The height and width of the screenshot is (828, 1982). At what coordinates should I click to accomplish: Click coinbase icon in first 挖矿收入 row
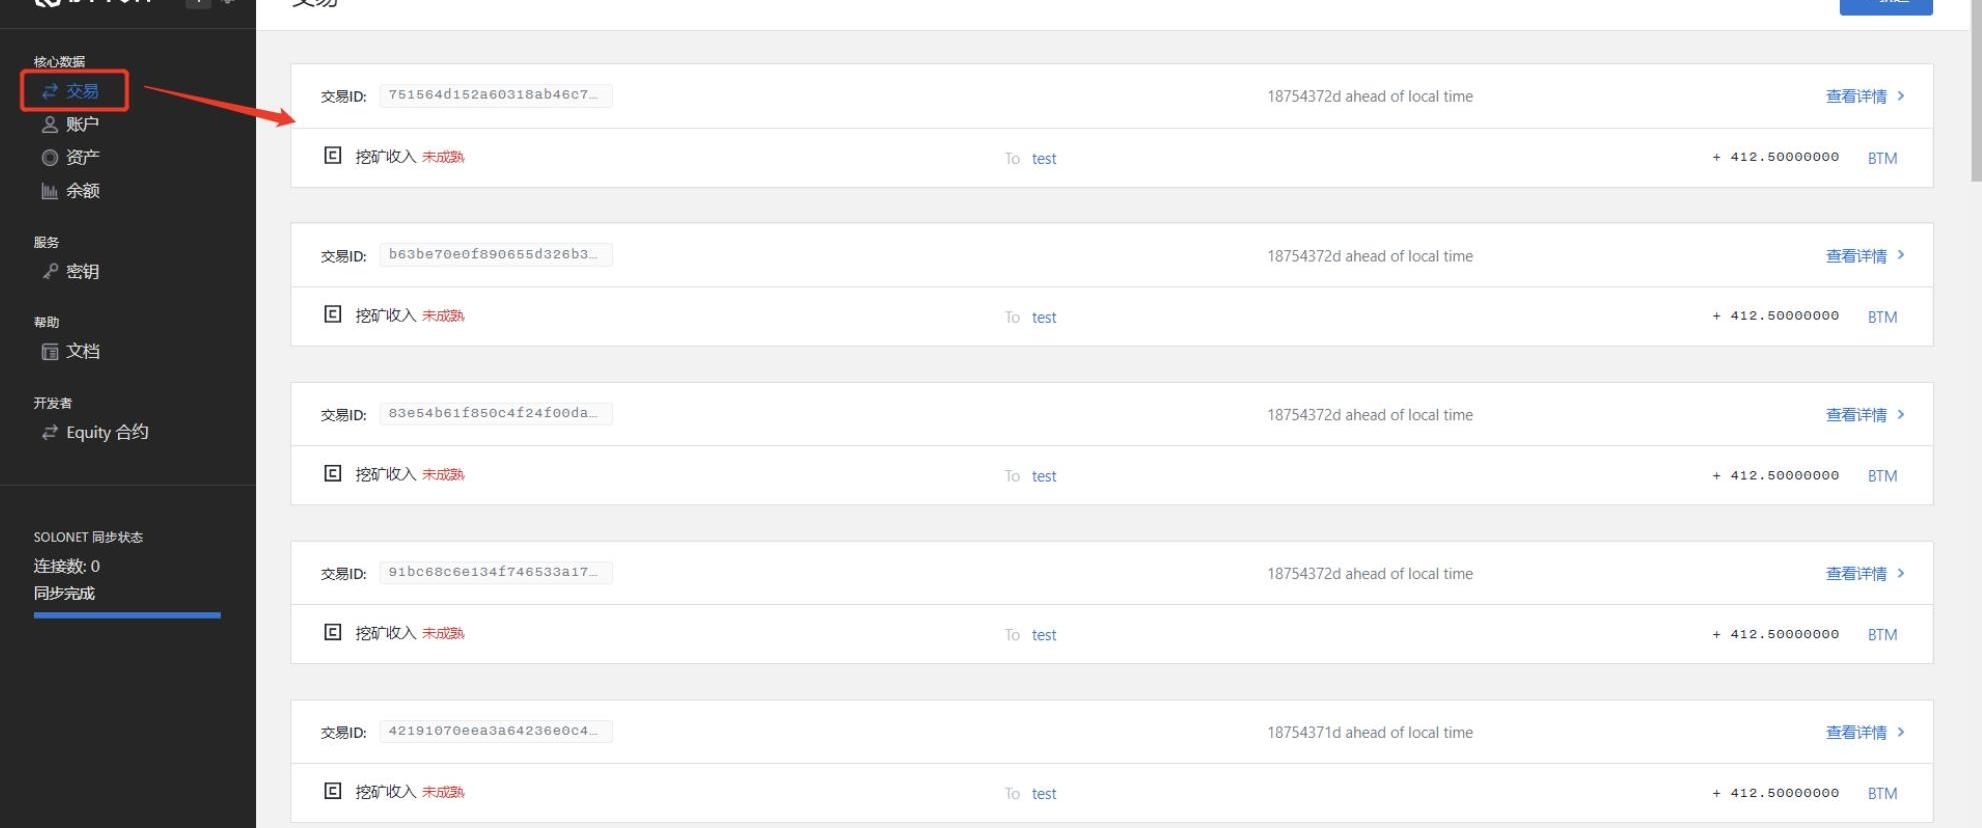[x=333, y=155]
